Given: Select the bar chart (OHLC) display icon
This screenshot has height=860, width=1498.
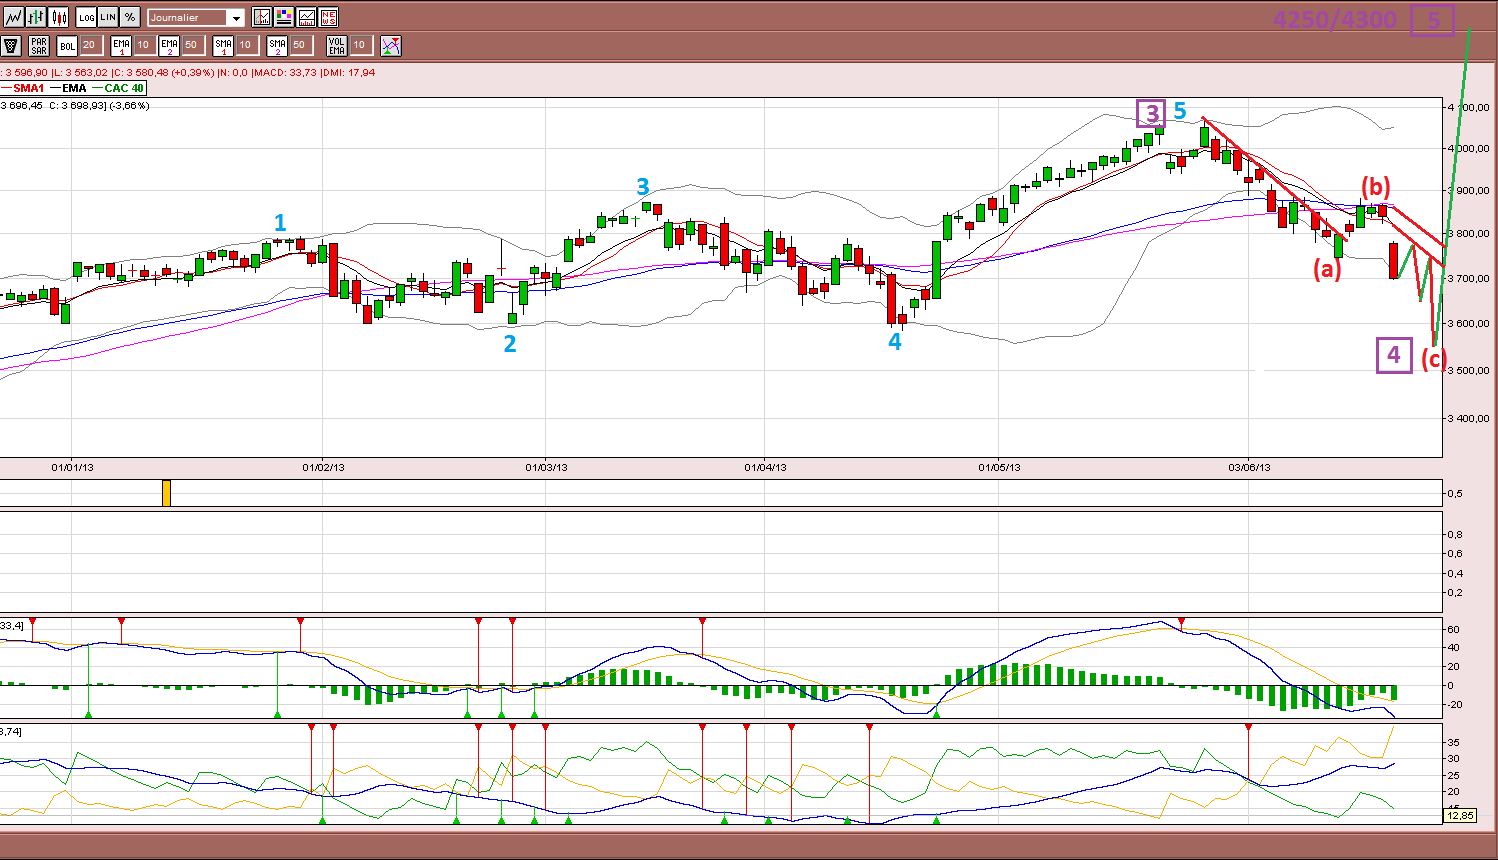Looking at the screenshot, I should click(x=36, y=17).
